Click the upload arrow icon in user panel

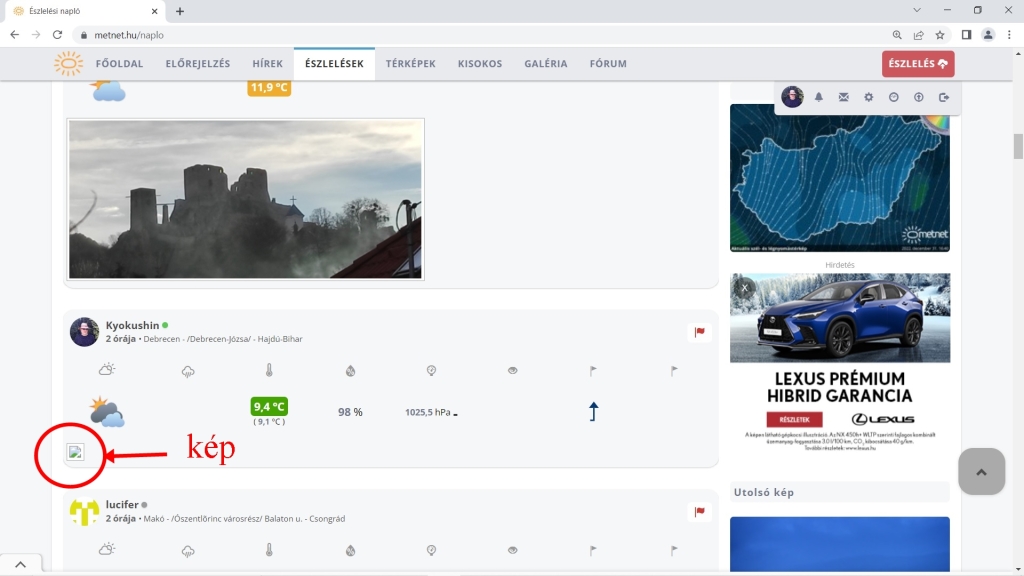click(x=918, y=97)
